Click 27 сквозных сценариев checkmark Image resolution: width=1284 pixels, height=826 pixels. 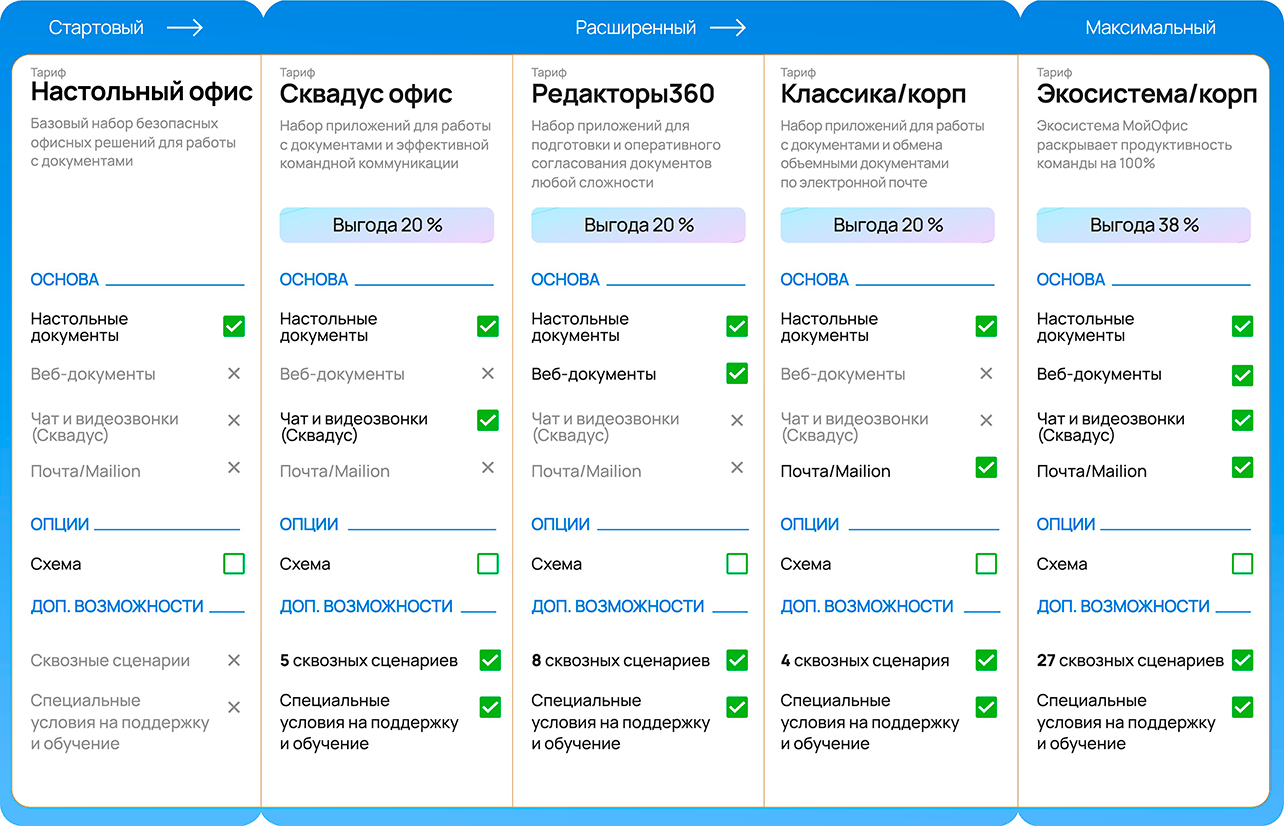pyautogui.click(x=1242, y=660)
